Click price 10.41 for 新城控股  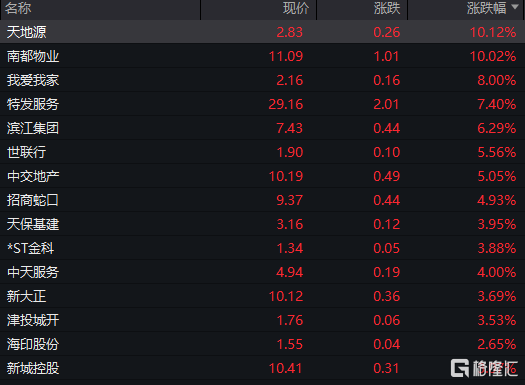pos(286,368)
